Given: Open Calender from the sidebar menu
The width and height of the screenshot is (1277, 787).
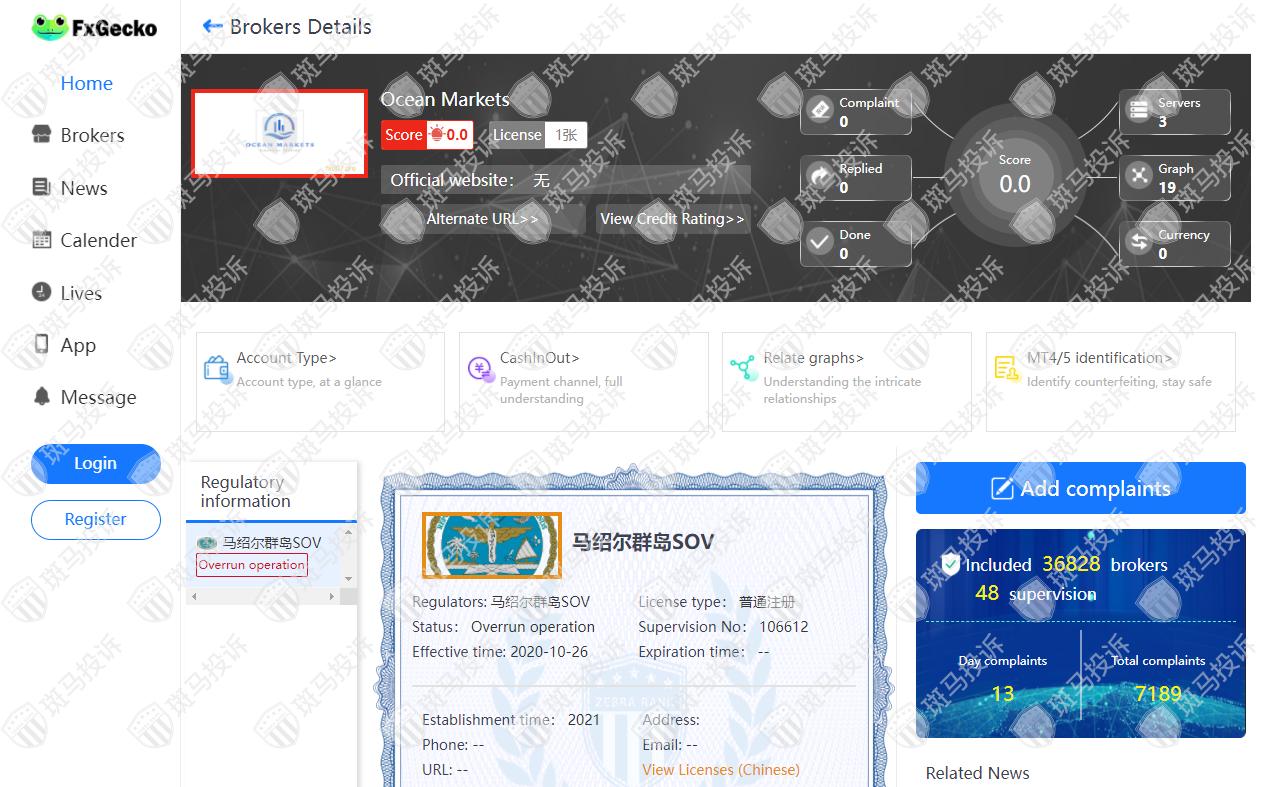Looking at the screenshot, I should [x=98, y=240].
